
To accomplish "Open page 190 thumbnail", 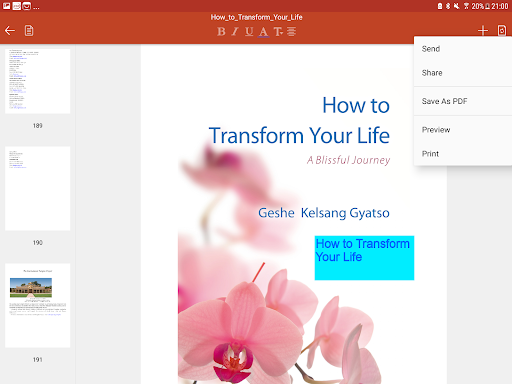I will tap(38, 188).
